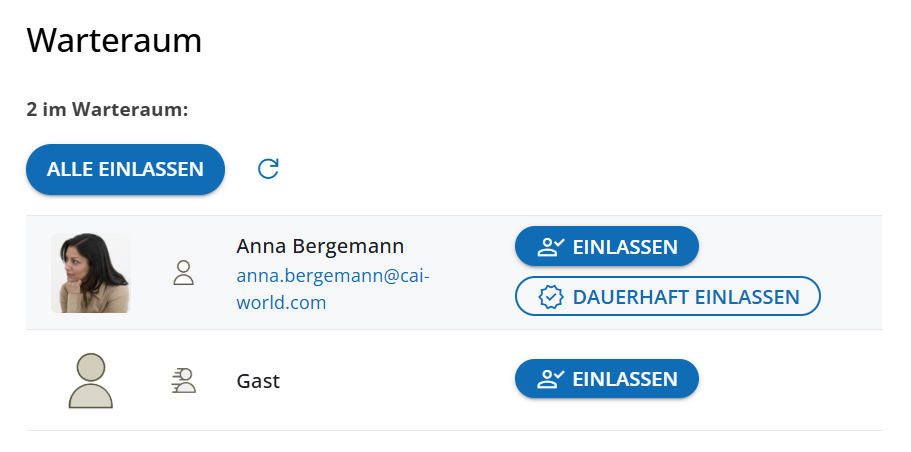Click Anna Bergemann's profile photo
Image resolution: width=911 pixels, height=452 pixels.
click(x=91, y=273)
